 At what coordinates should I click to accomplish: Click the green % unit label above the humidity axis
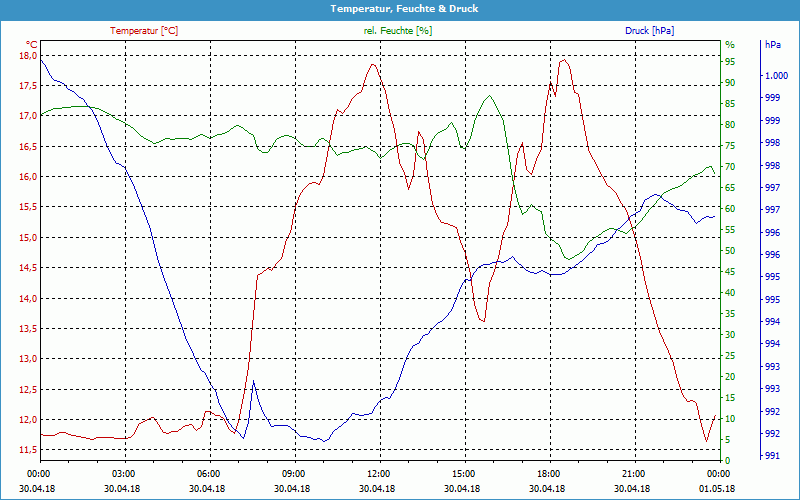[729, 45]
